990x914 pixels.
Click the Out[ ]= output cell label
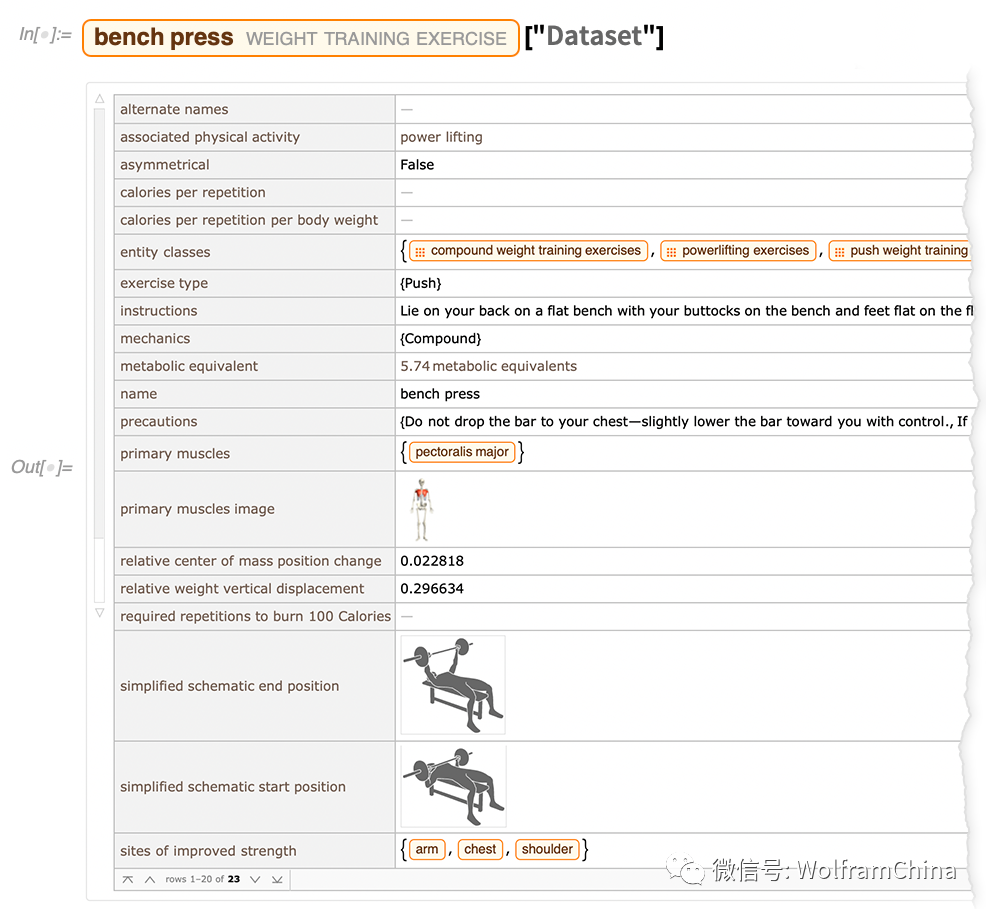coord(42,468)
